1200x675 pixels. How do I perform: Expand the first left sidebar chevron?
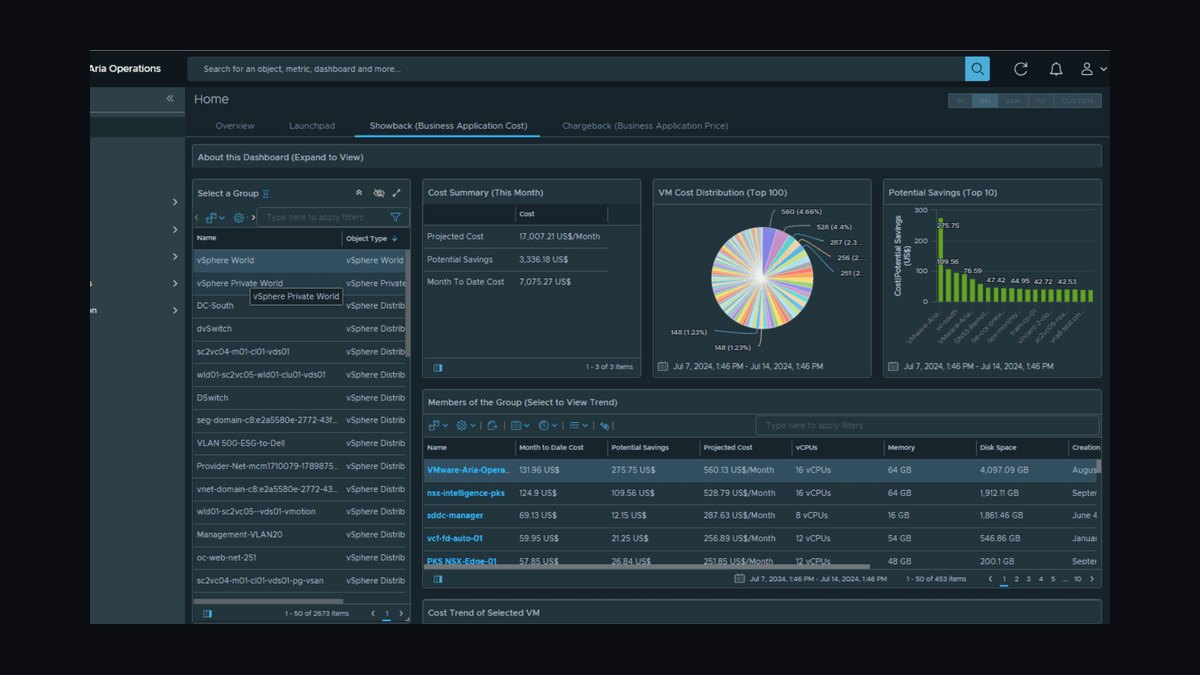coord(175,202)
